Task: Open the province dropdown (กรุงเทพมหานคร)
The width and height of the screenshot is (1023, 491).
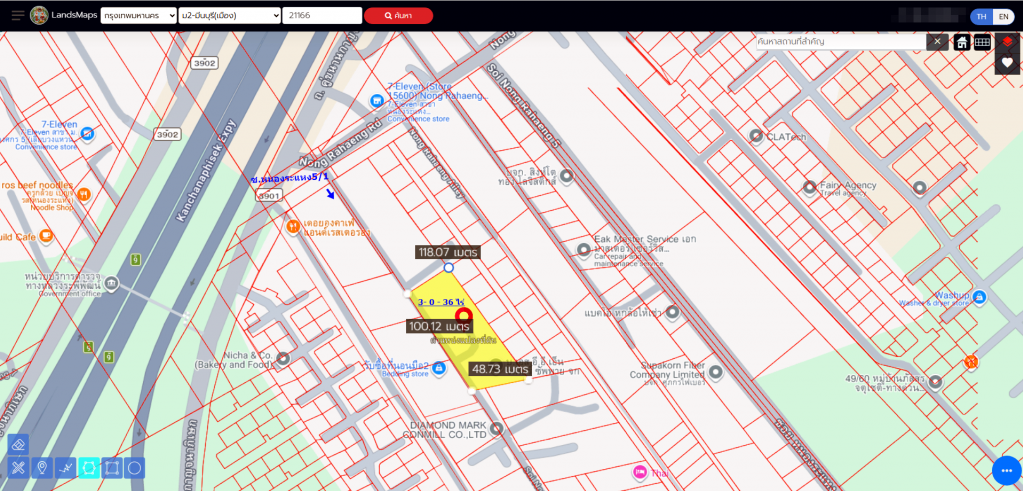Action: 138,16
